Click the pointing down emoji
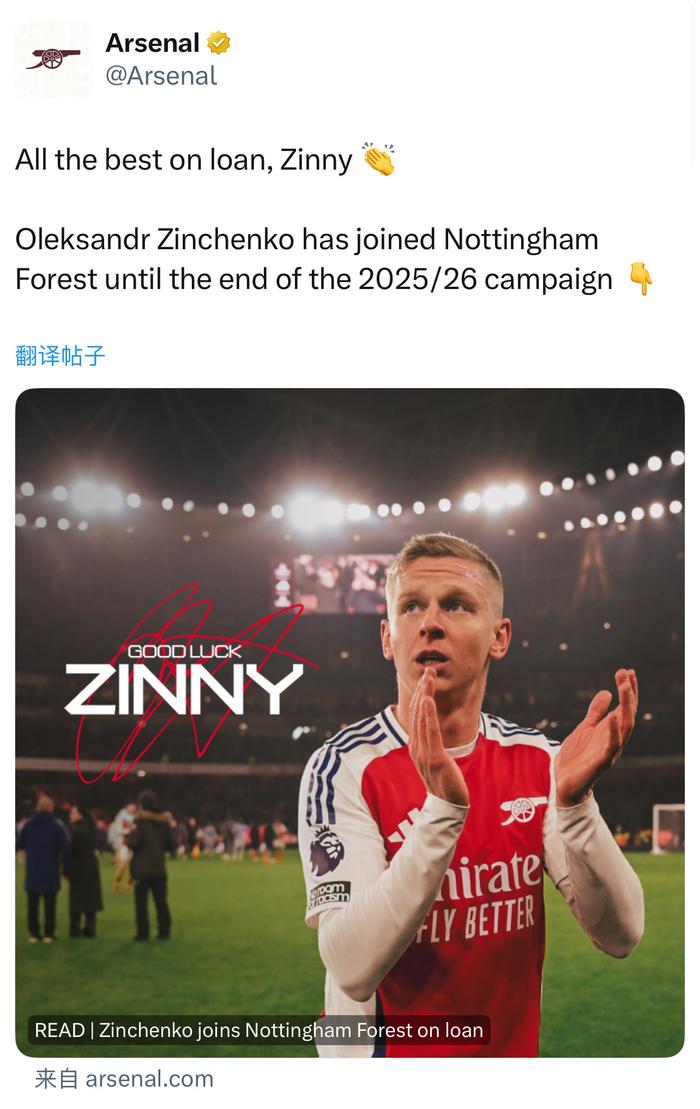The height and width of the screenshot is (1109, 700). (x=640, y=279)
